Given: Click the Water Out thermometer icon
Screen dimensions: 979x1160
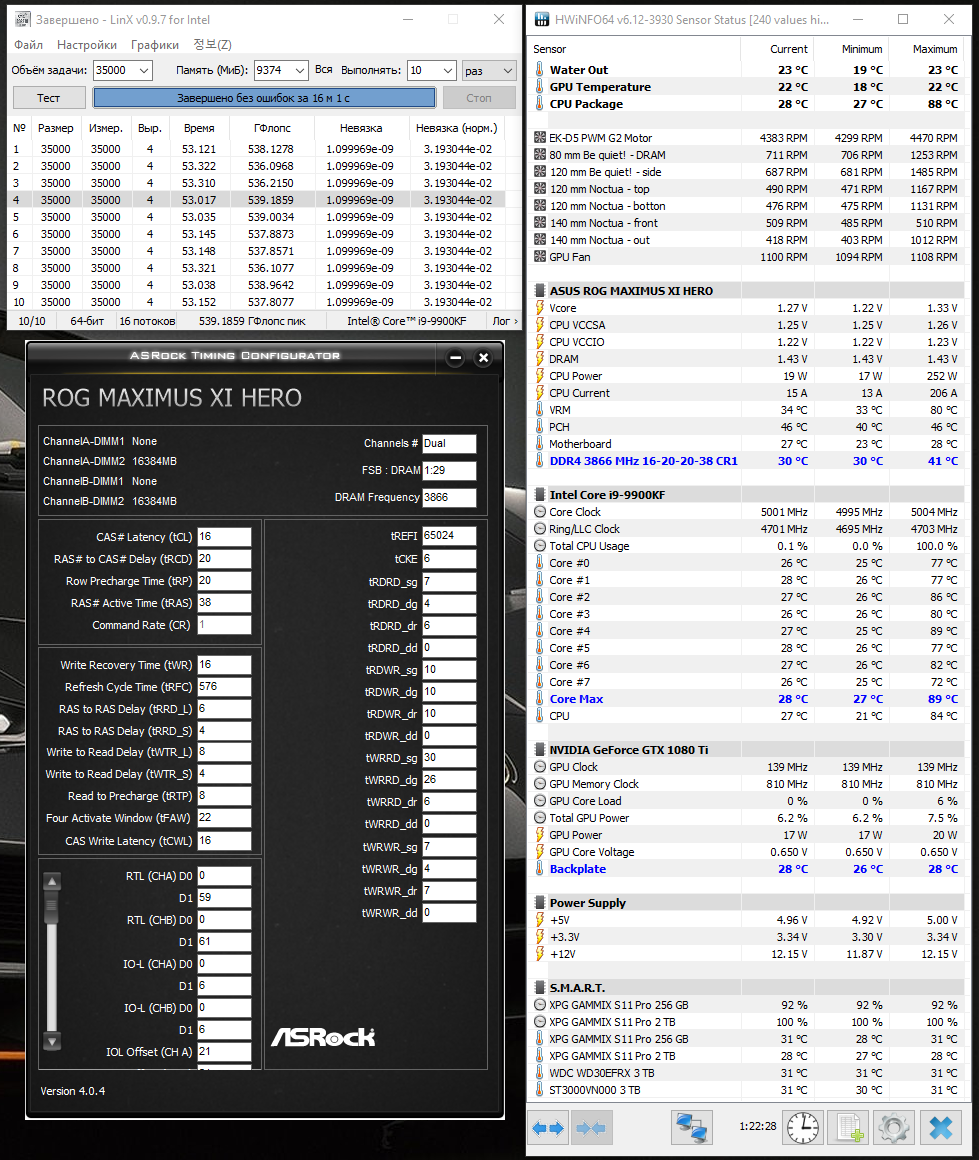Looking at the screenshot, I should point(540,70).
